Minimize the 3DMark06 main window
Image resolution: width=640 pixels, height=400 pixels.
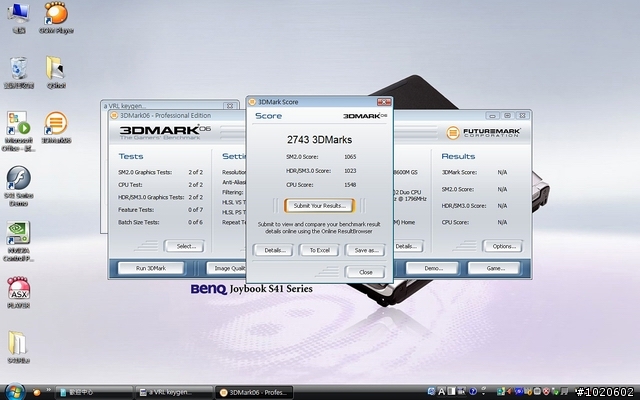(492, 116)
